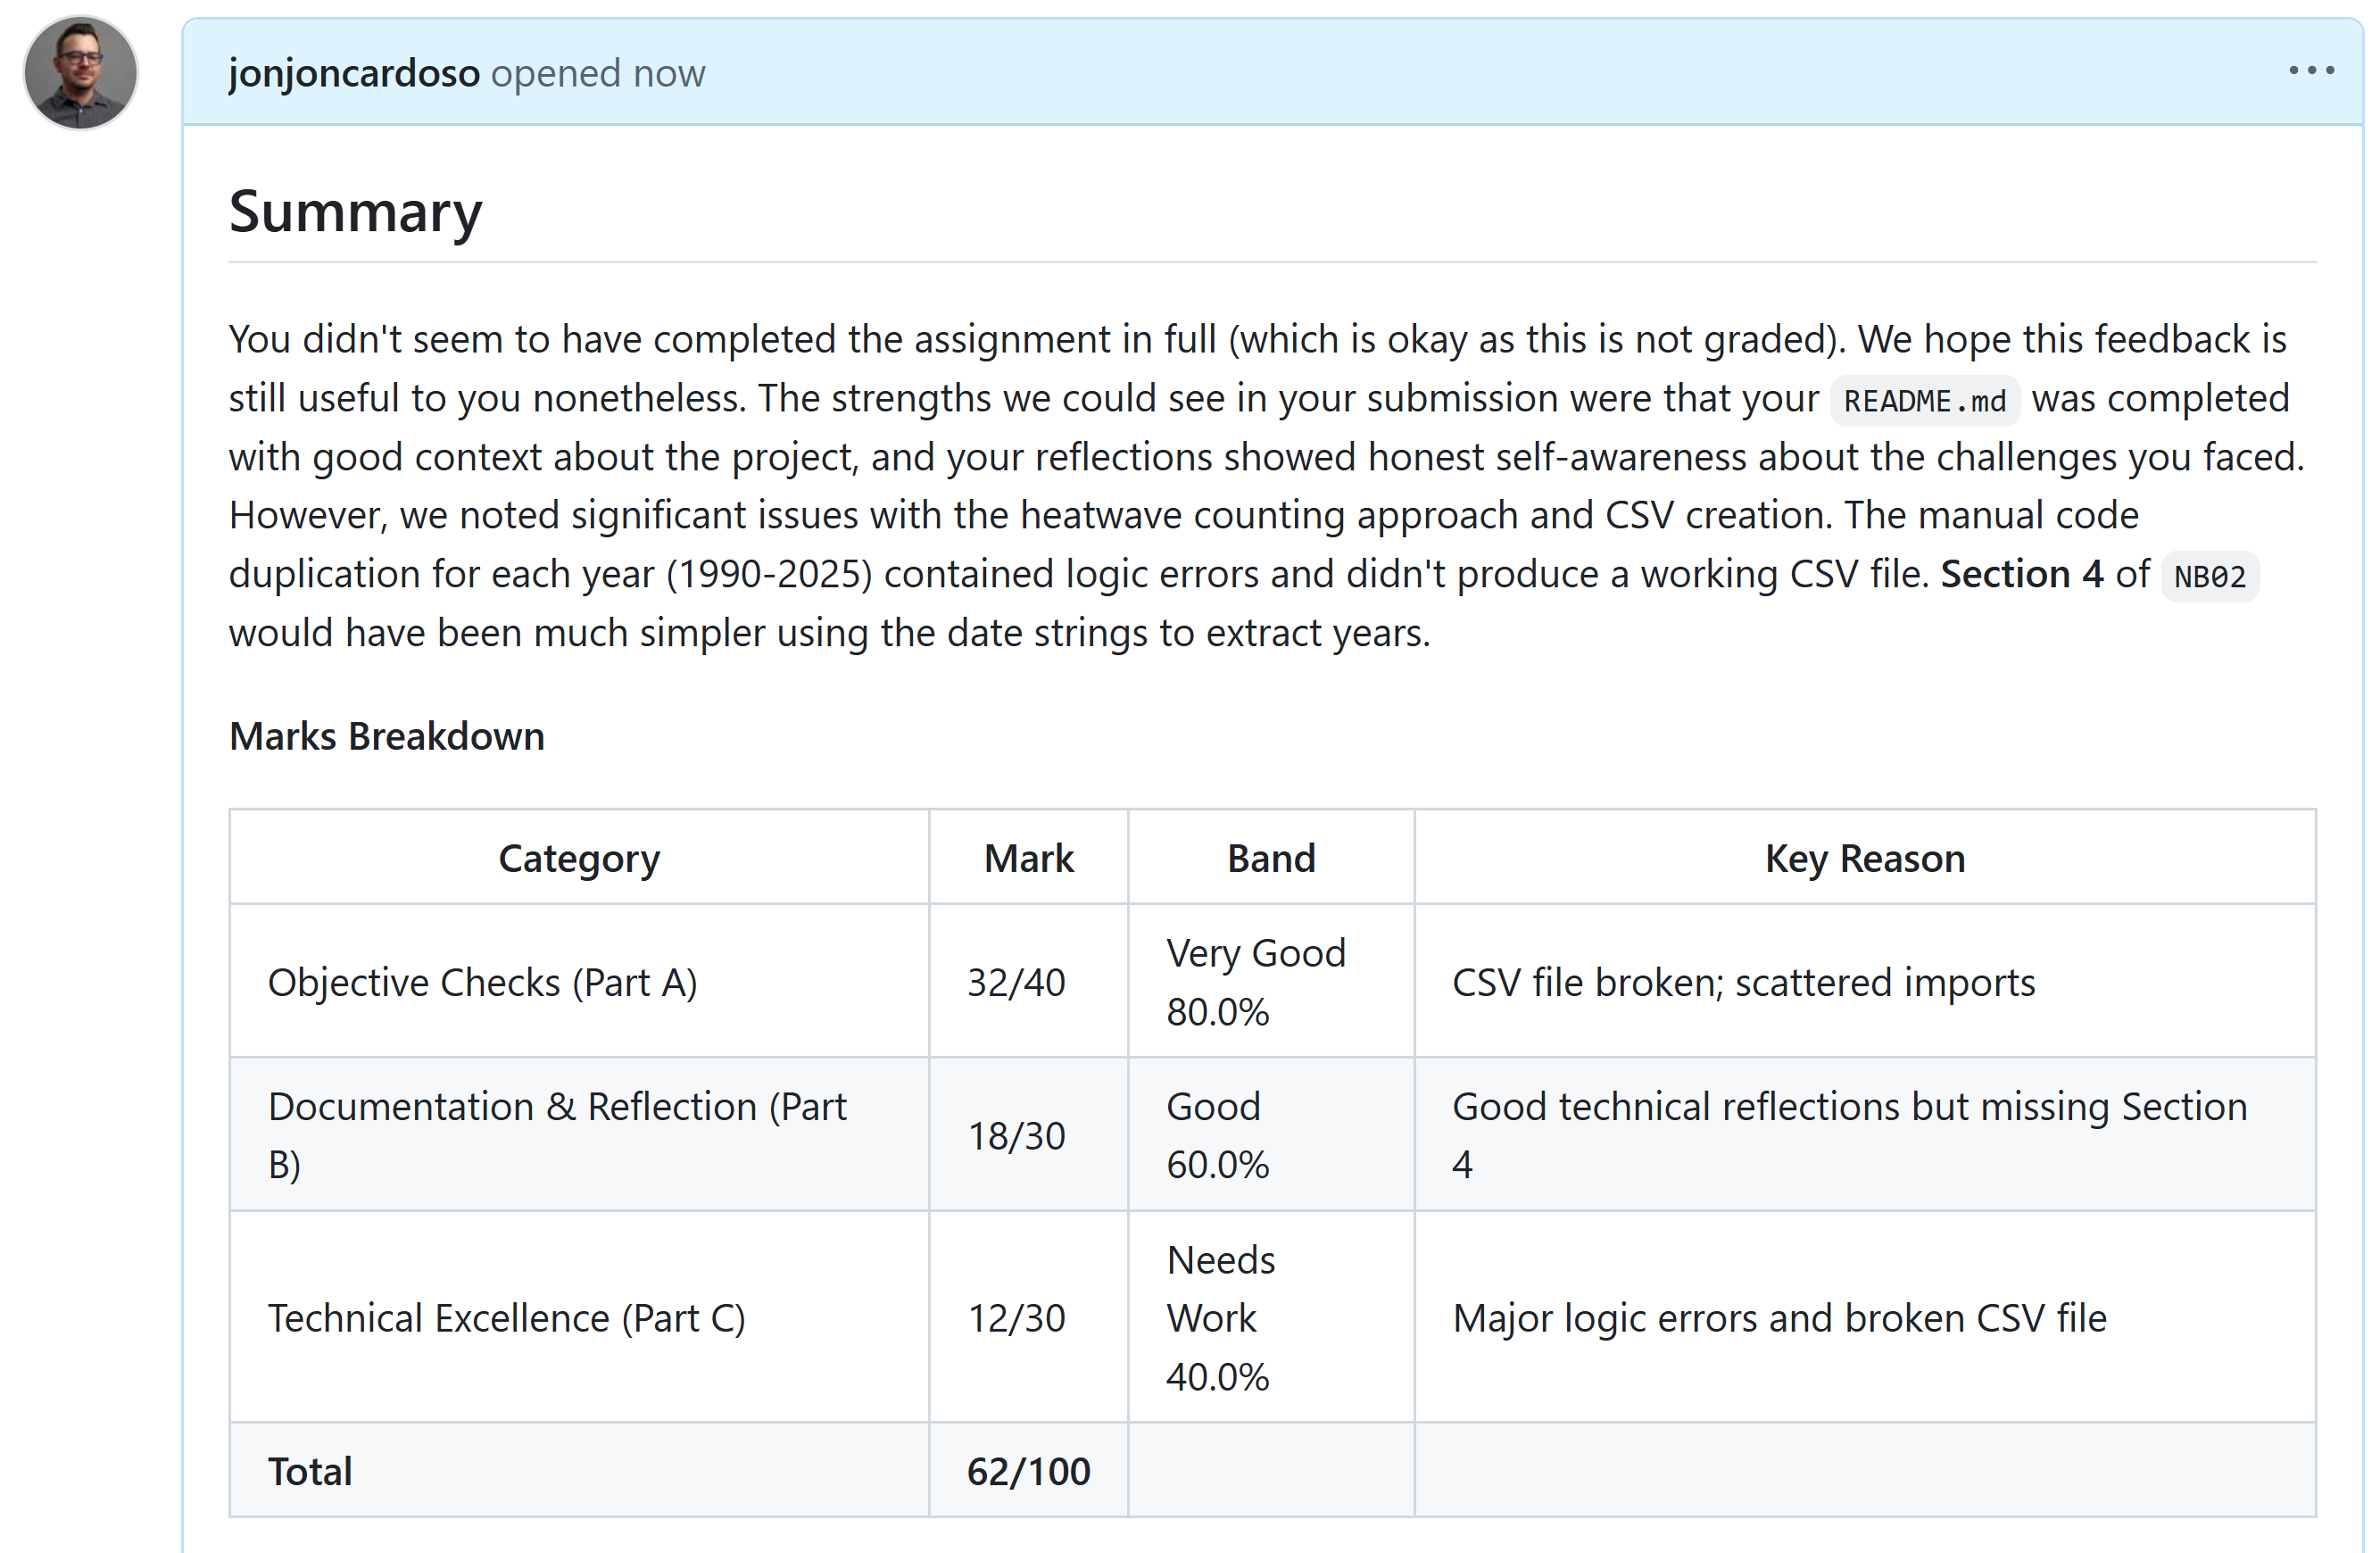Click the Objective Checks (Part A) cell
2380x1553 pixels.
482,982
